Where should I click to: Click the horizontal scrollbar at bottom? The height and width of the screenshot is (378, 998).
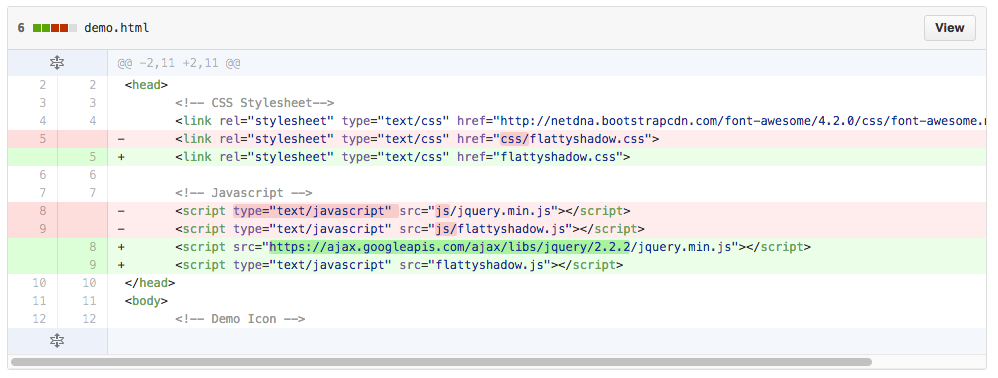click(441, 362)
